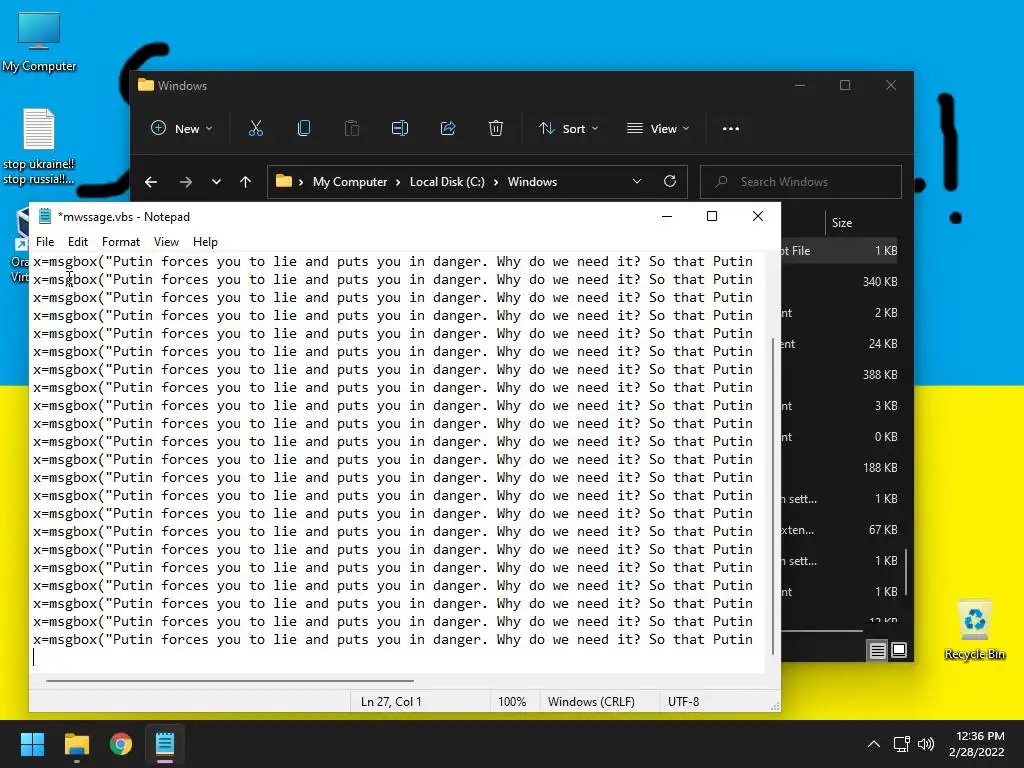The height and width of the screenshot is (768, 1024).
Task: Select the 67 KB file row
Action: pos(839,530)
